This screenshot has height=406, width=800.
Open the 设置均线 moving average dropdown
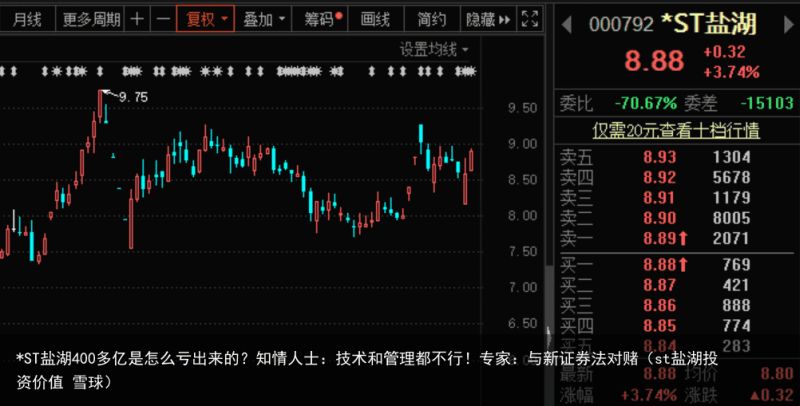[x=433, y=50]
